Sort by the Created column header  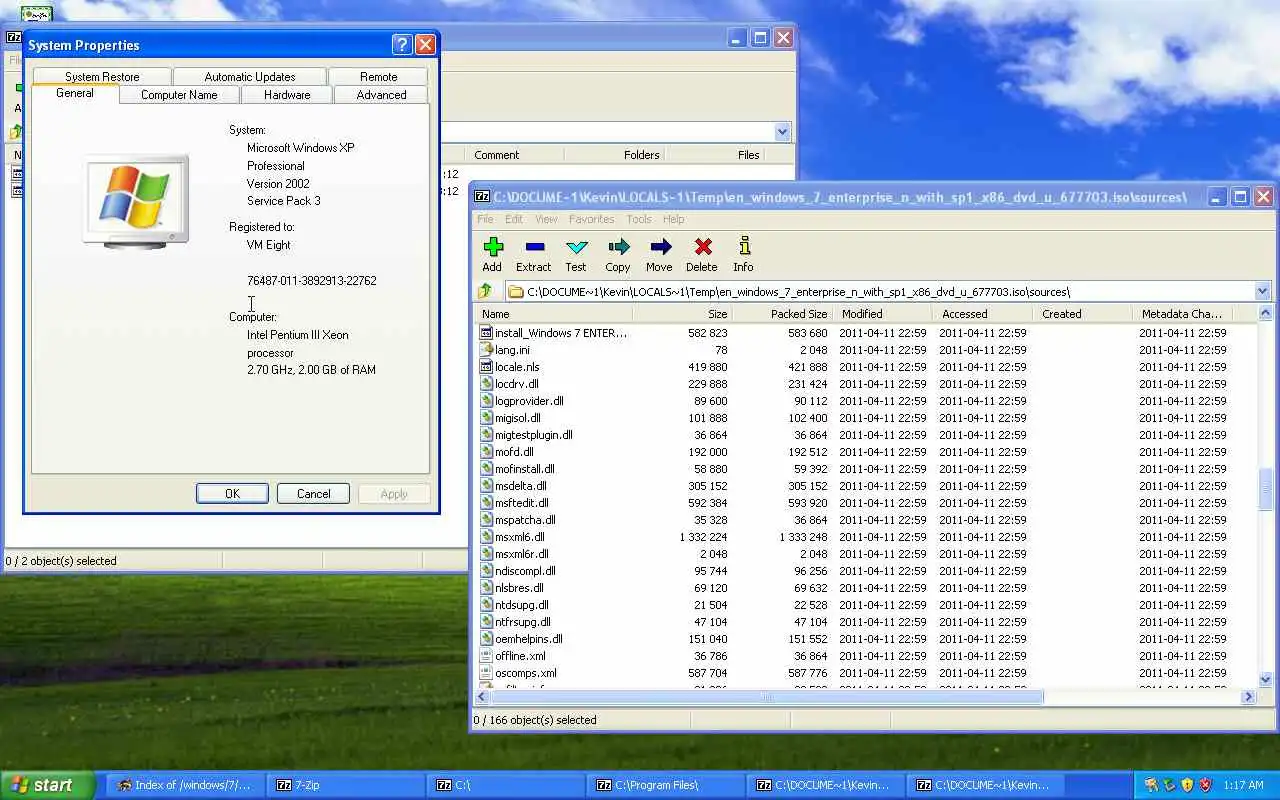pos(1084,314)
